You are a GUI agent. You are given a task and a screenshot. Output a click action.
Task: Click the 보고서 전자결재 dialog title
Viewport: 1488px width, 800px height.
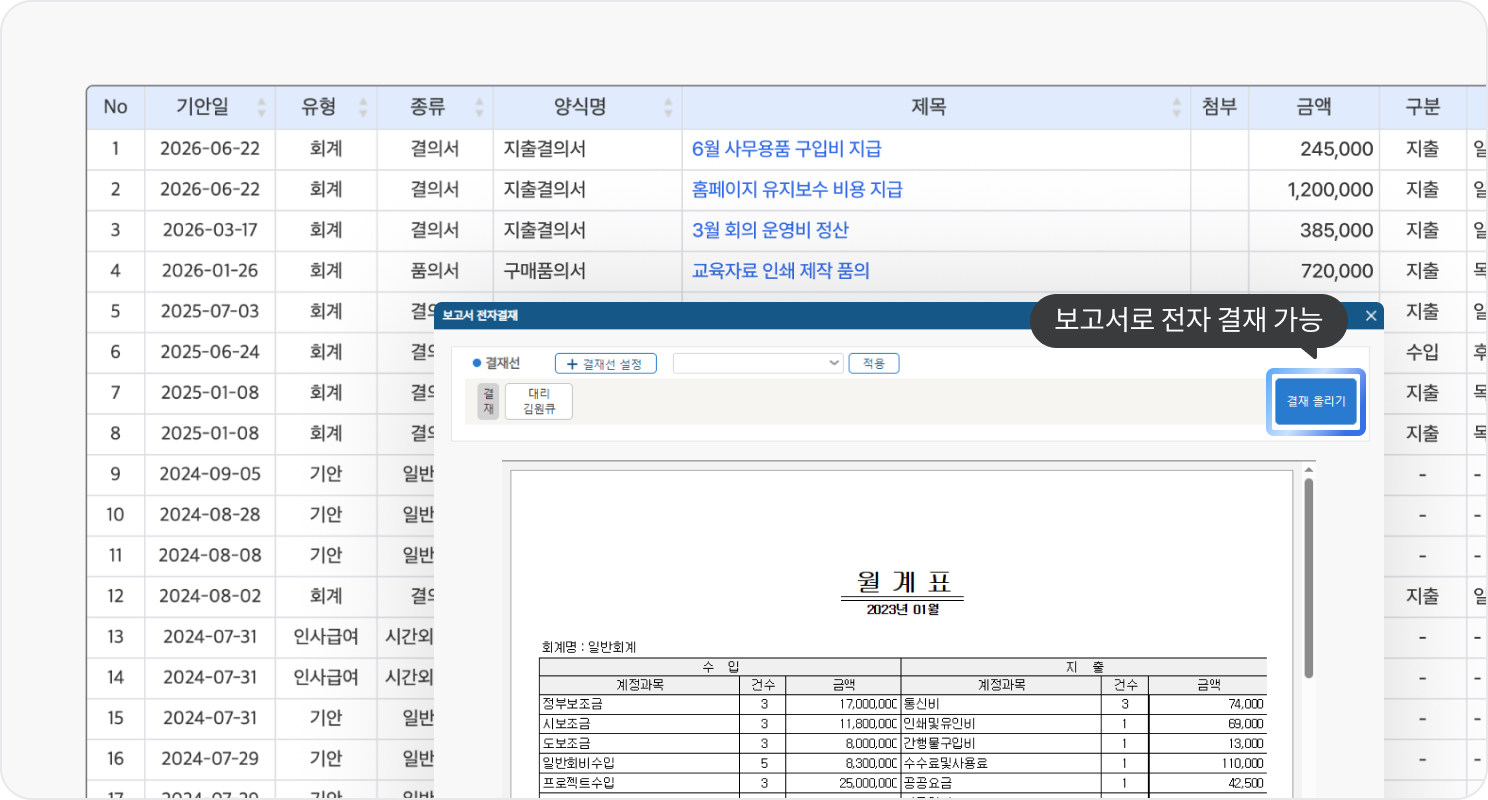480,316
